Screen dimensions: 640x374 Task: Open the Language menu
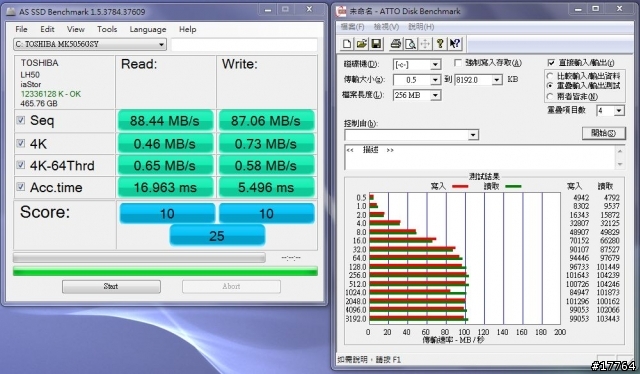pyautogui.click(x=148, y=29)
